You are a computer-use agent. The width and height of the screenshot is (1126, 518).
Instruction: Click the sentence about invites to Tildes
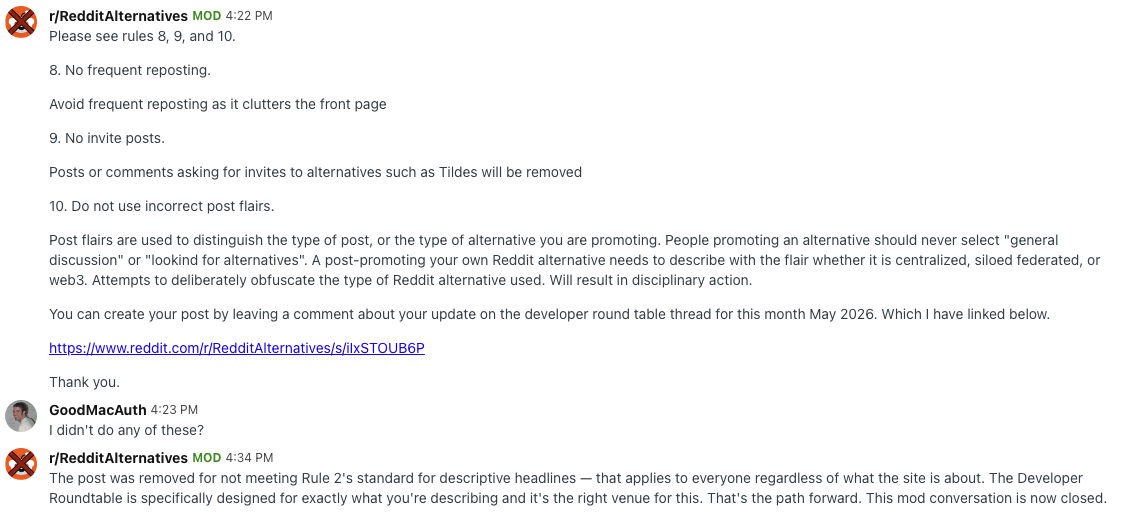[x=315, y=173]
